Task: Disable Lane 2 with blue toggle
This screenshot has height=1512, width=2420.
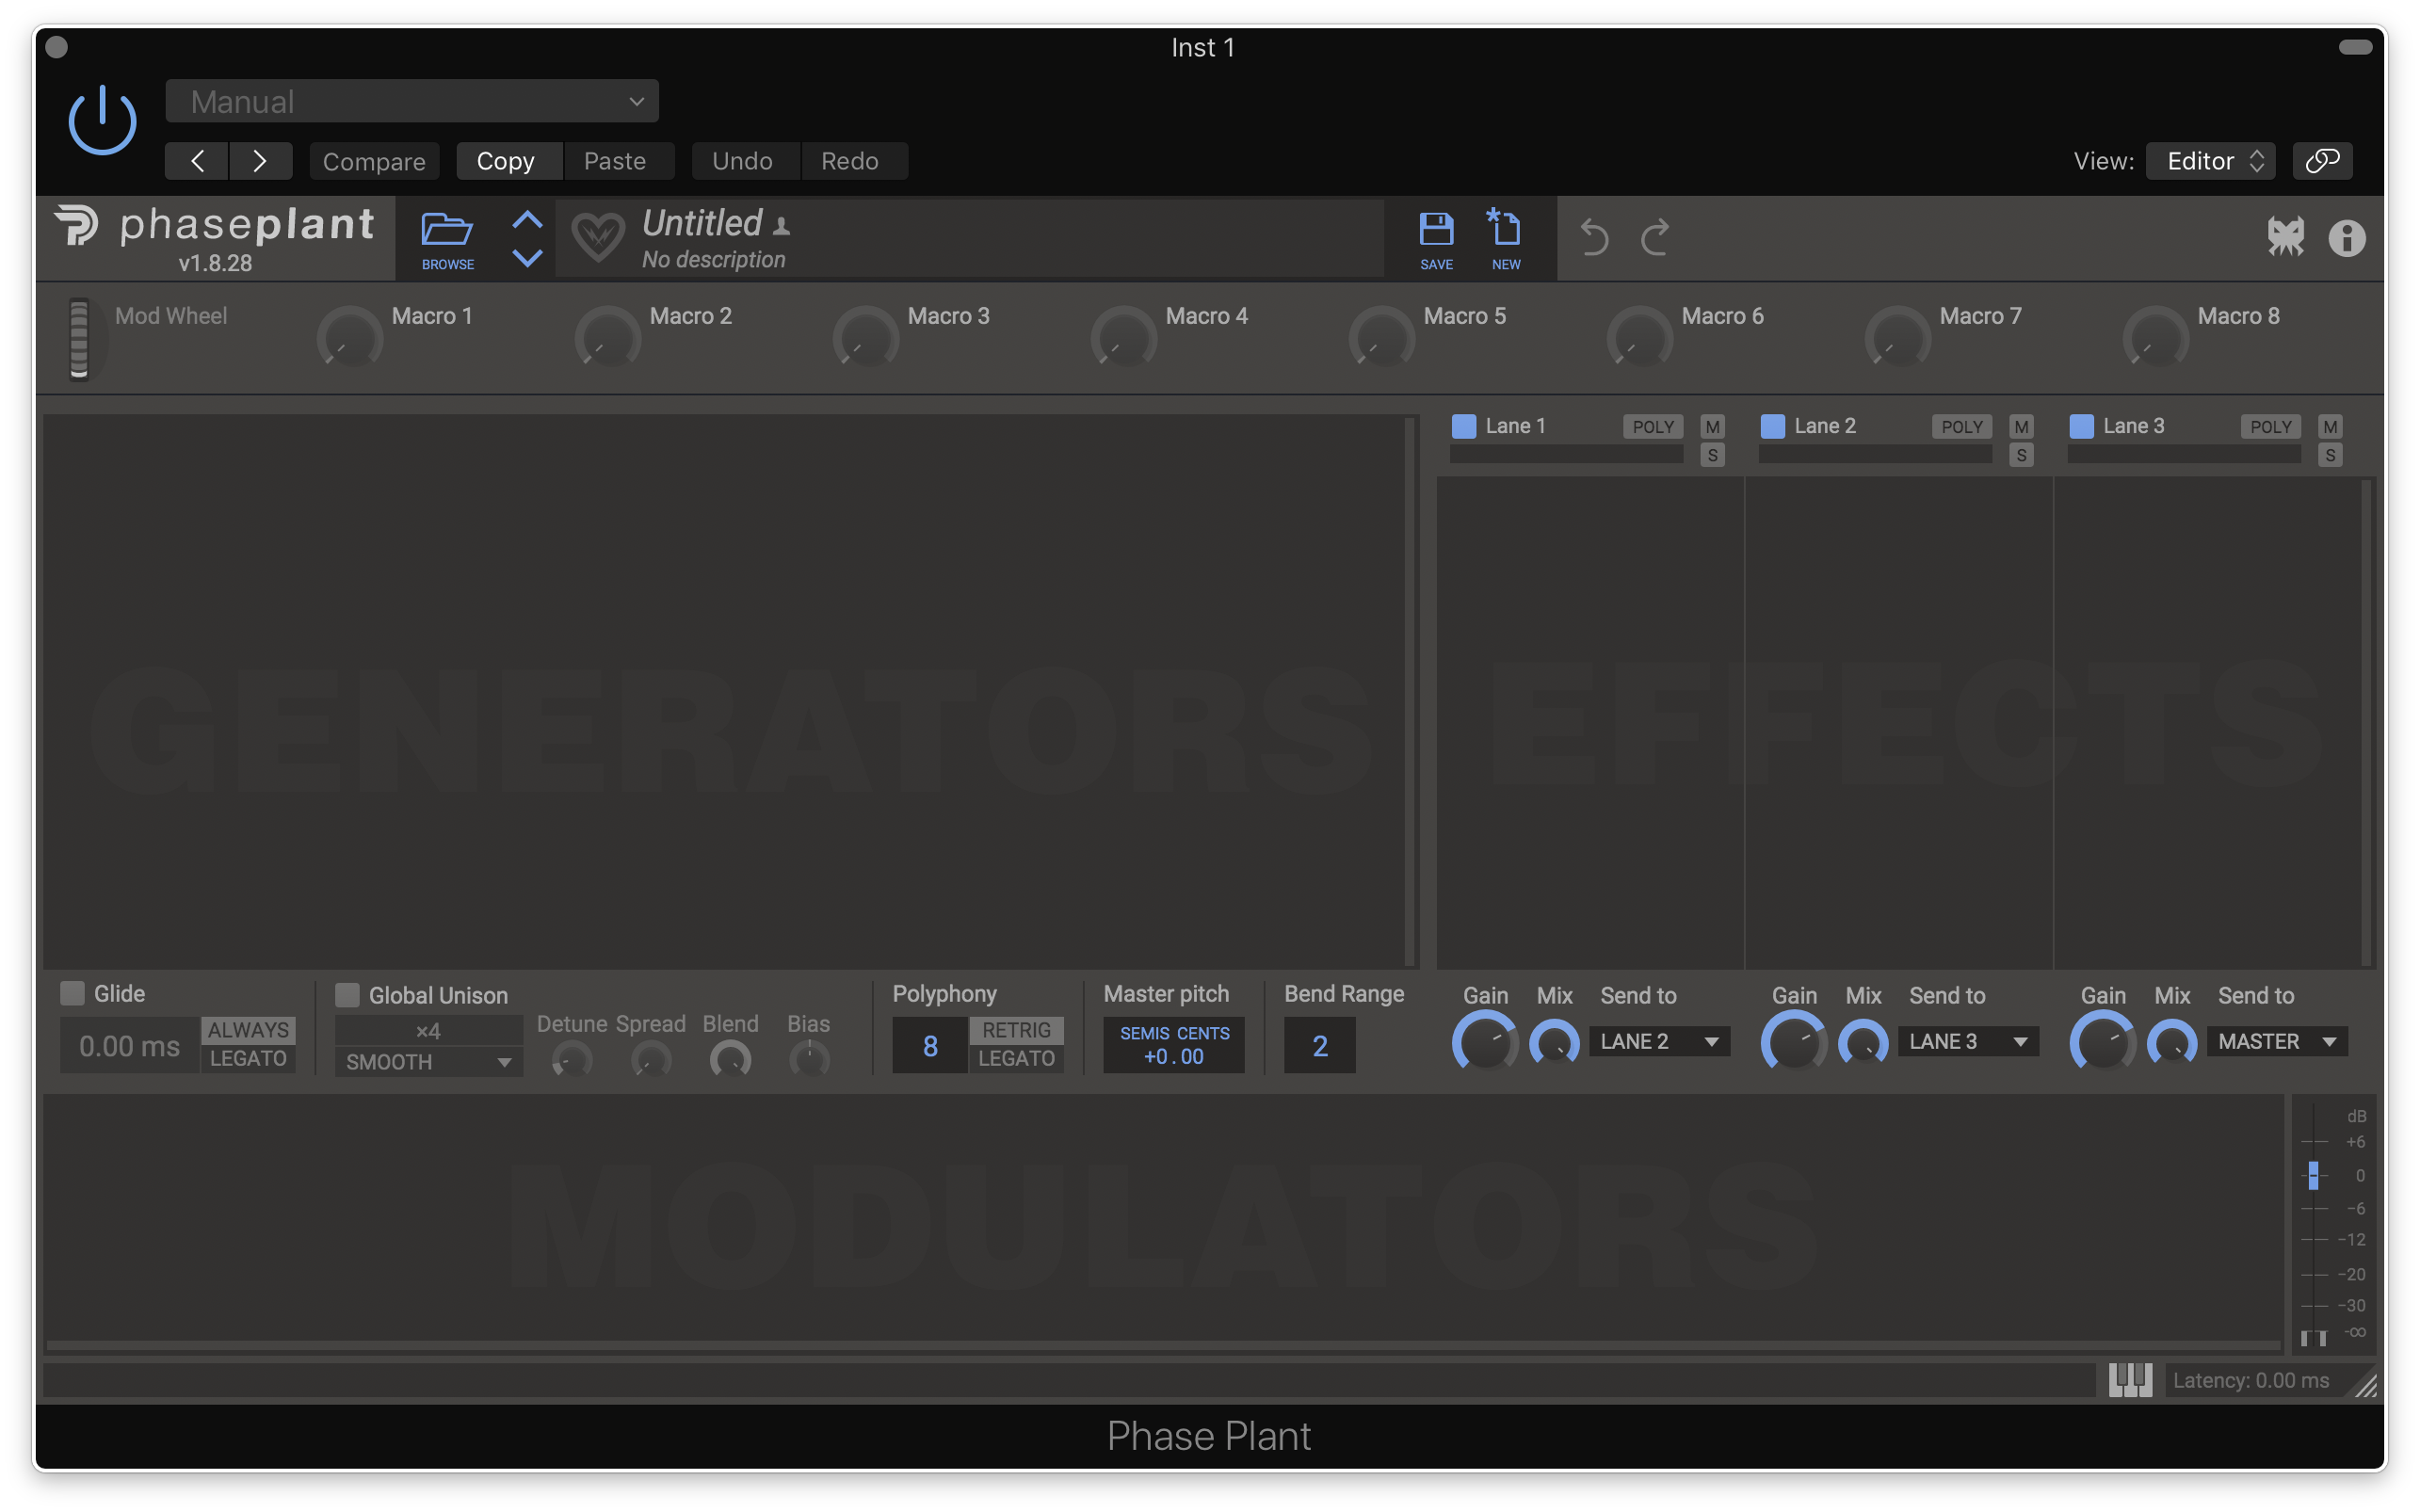Action: (x=1772, y=426)
